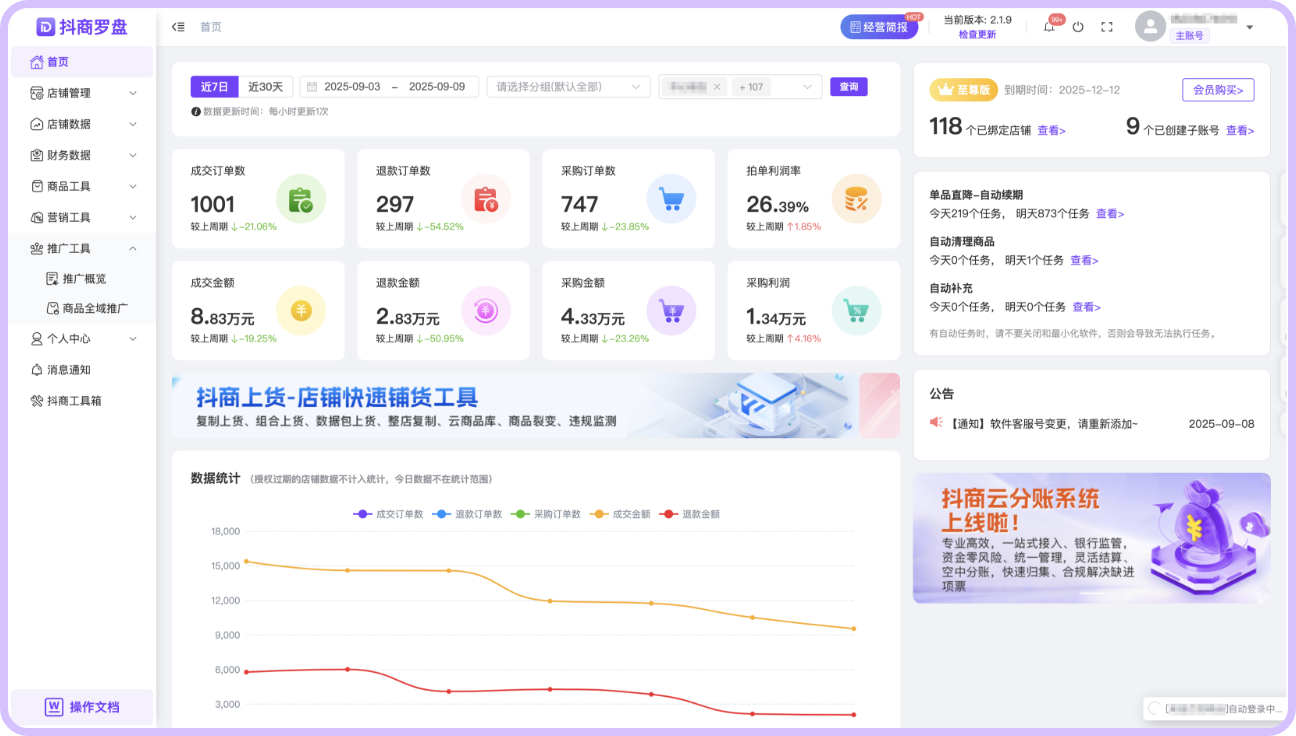
Task: Click the 成交订单数 green clipboard icon
Action: pyautogui.click(x=300, y=199)
